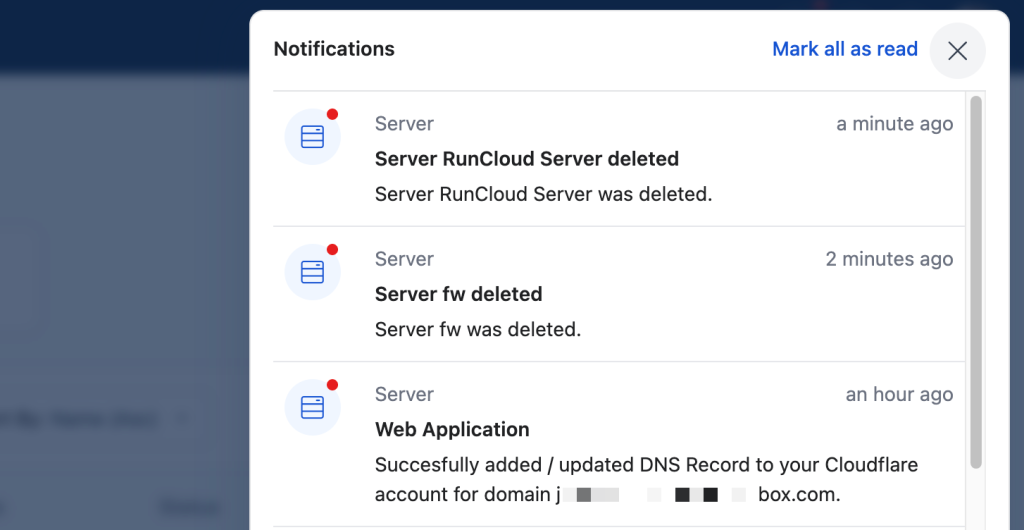1024x530 pixels.
Task: Click the dimmed sort dropdown behind the panel
Action: (98, 419)
